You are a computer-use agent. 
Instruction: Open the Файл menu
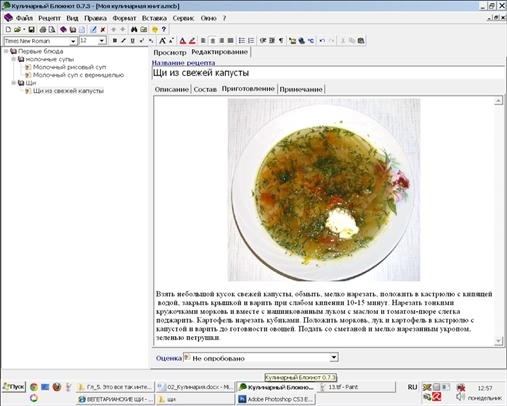24,18
